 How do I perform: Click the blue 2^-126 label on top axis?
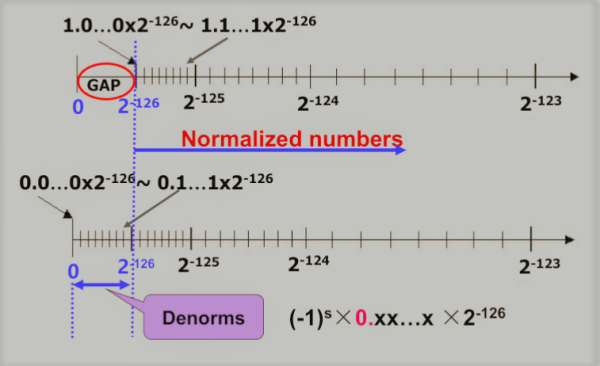click(139, 106)
